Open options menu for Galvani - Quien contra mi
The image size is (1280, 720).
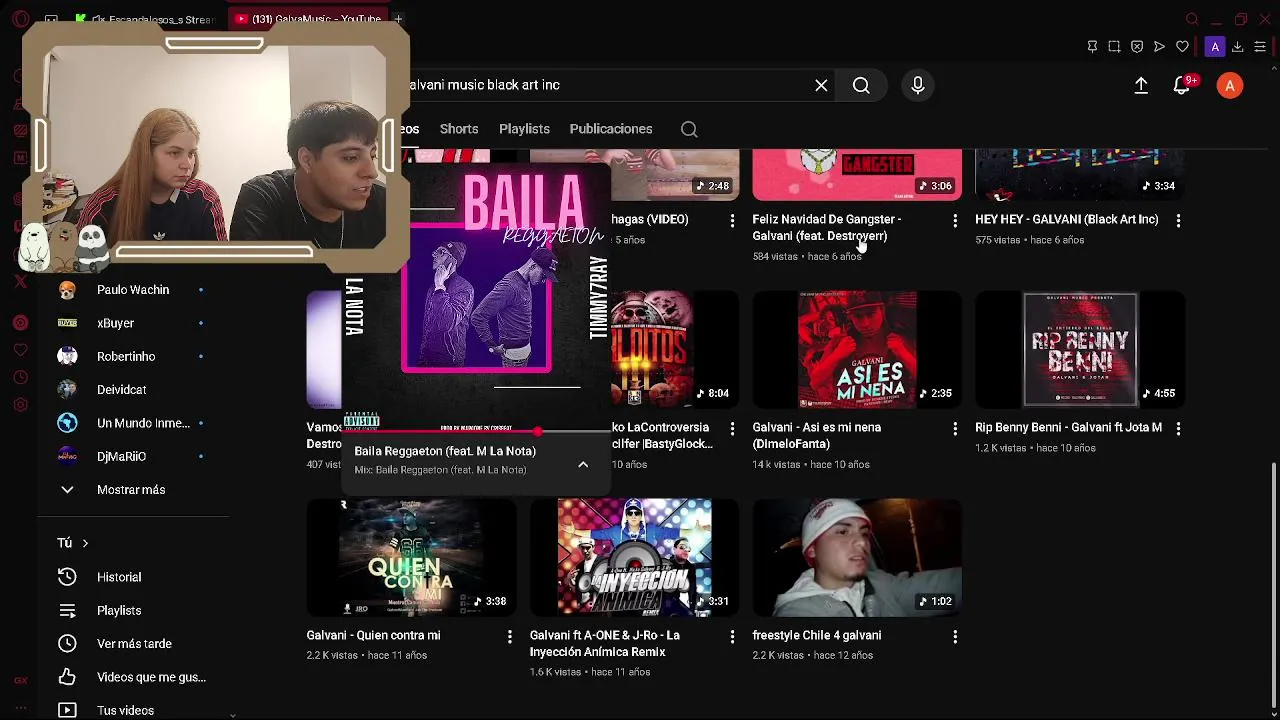coord(509,636)
